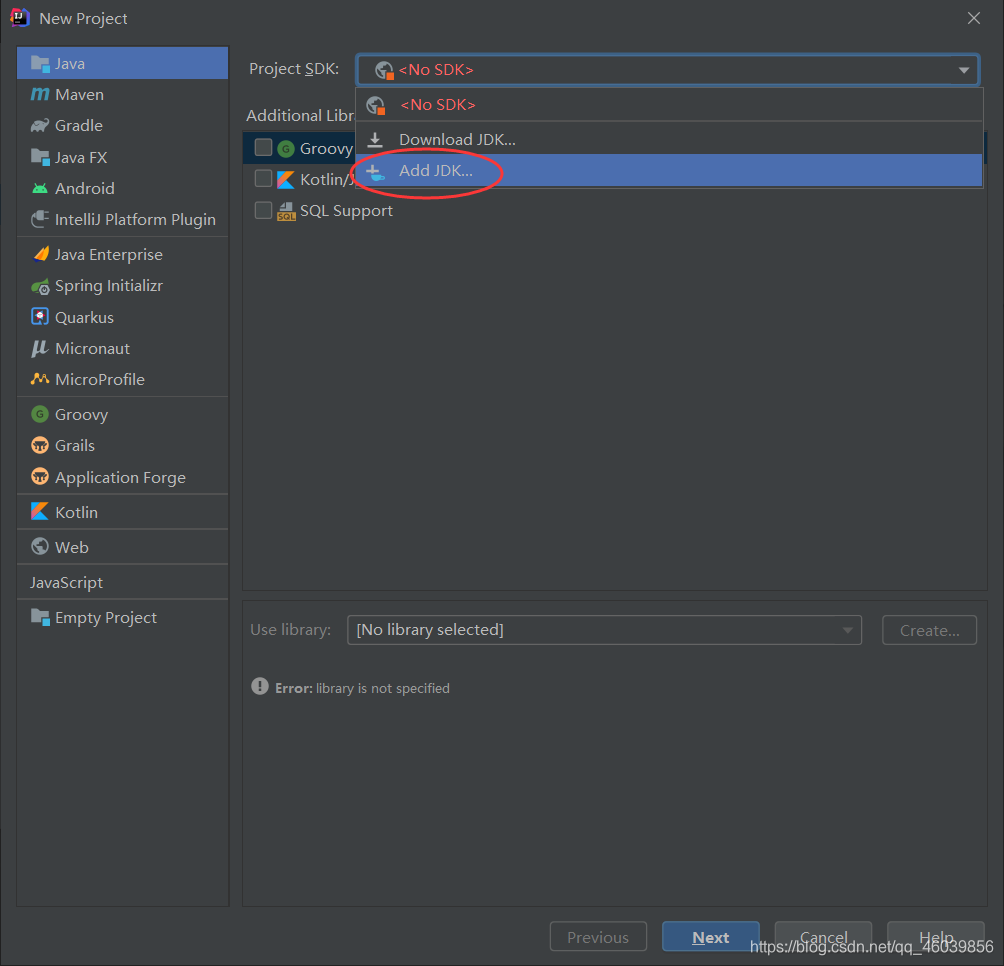Click the 'Java Enterprise' label text
1004x966 pixels.
109,254
